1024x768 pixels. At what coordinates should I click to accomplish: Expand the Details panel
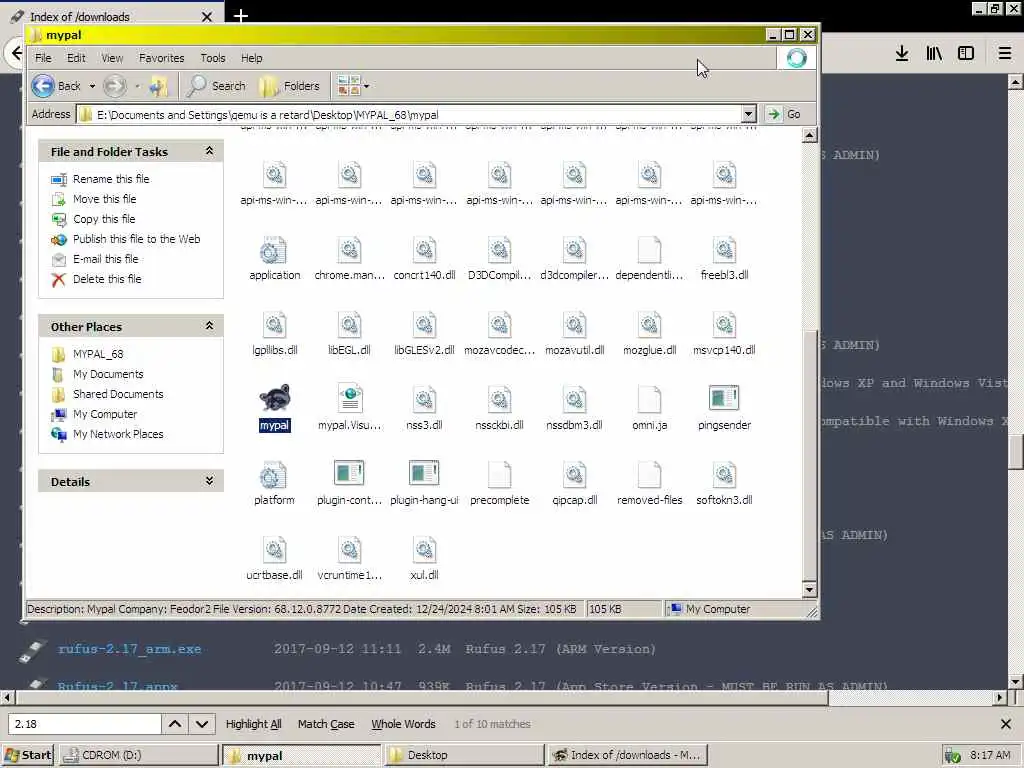point(209,481)
